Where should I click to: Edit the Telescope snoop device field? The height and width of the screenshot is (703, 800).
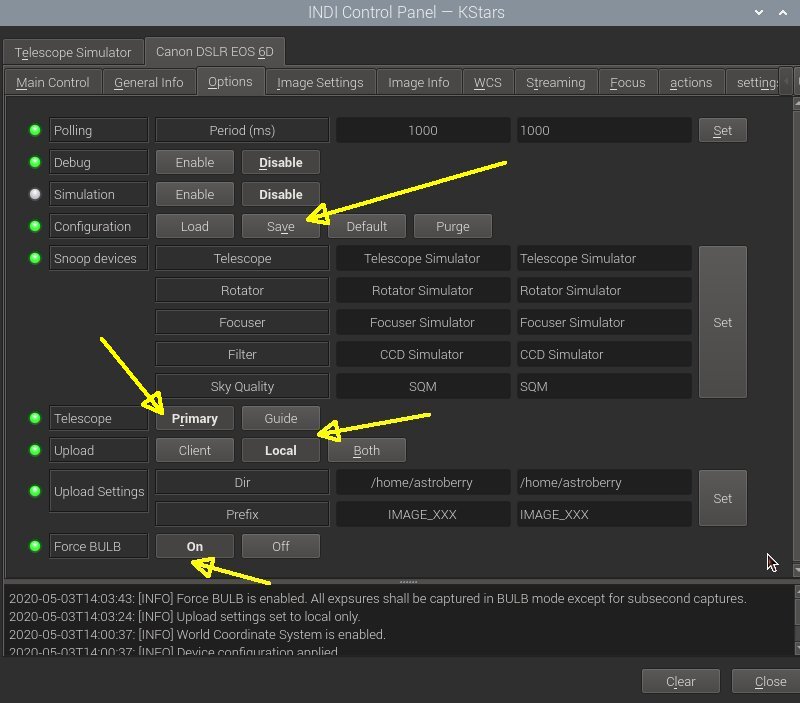point(604,259)
